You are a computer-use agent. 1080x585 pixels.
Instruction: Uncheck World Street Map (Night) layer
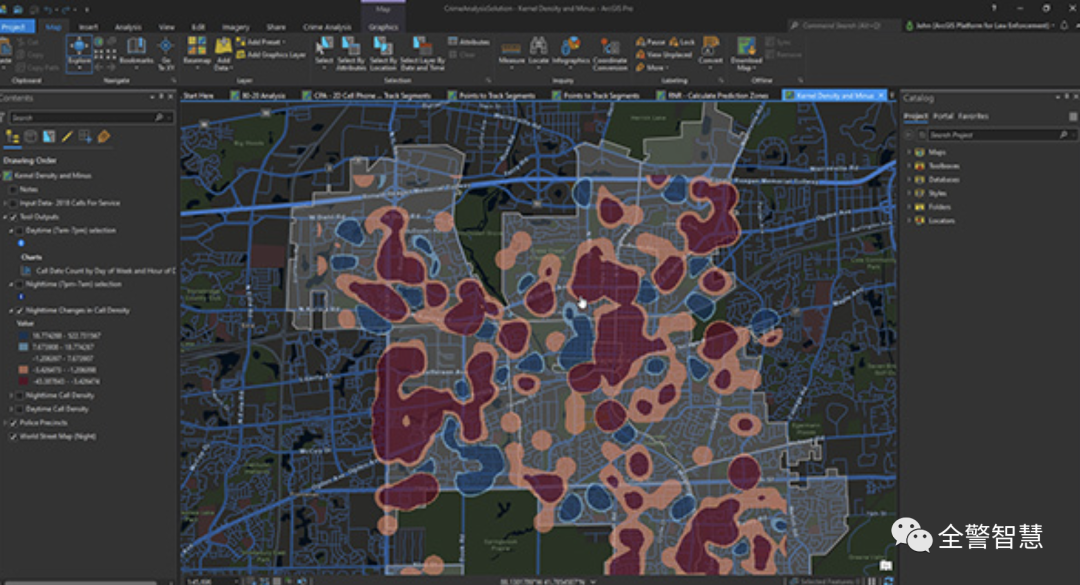click(x=12, y=437)
